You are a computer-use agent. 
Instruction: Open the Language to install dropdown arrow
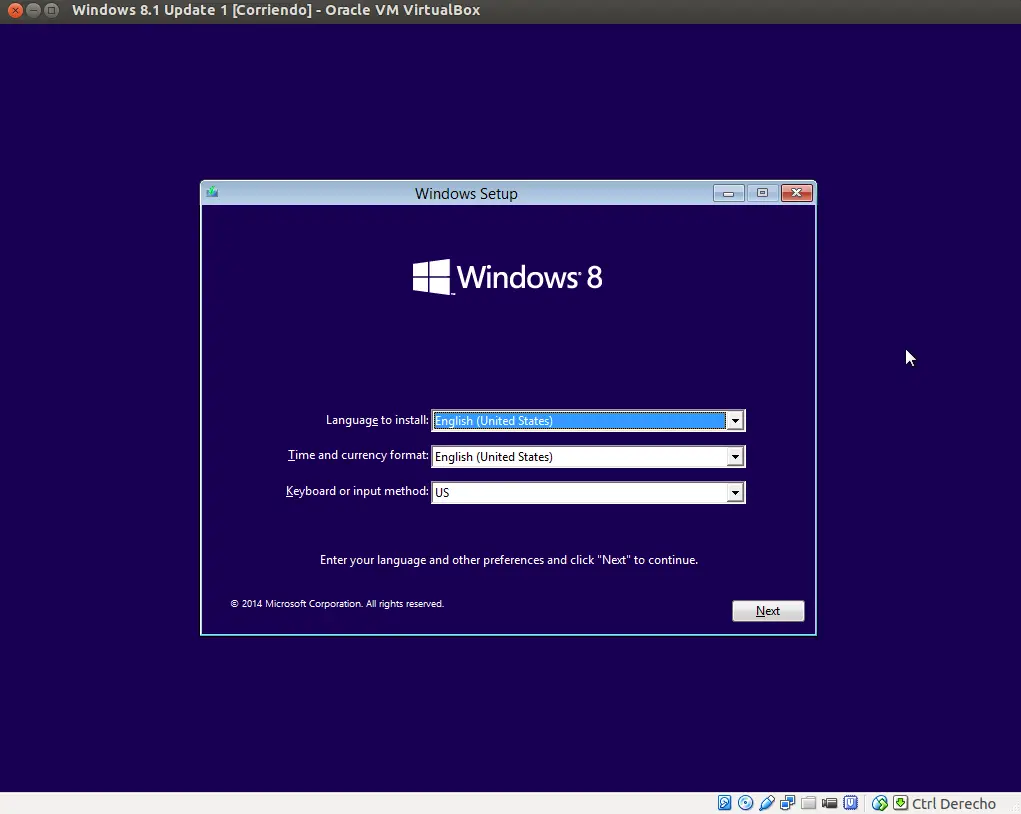pos(734,421)
